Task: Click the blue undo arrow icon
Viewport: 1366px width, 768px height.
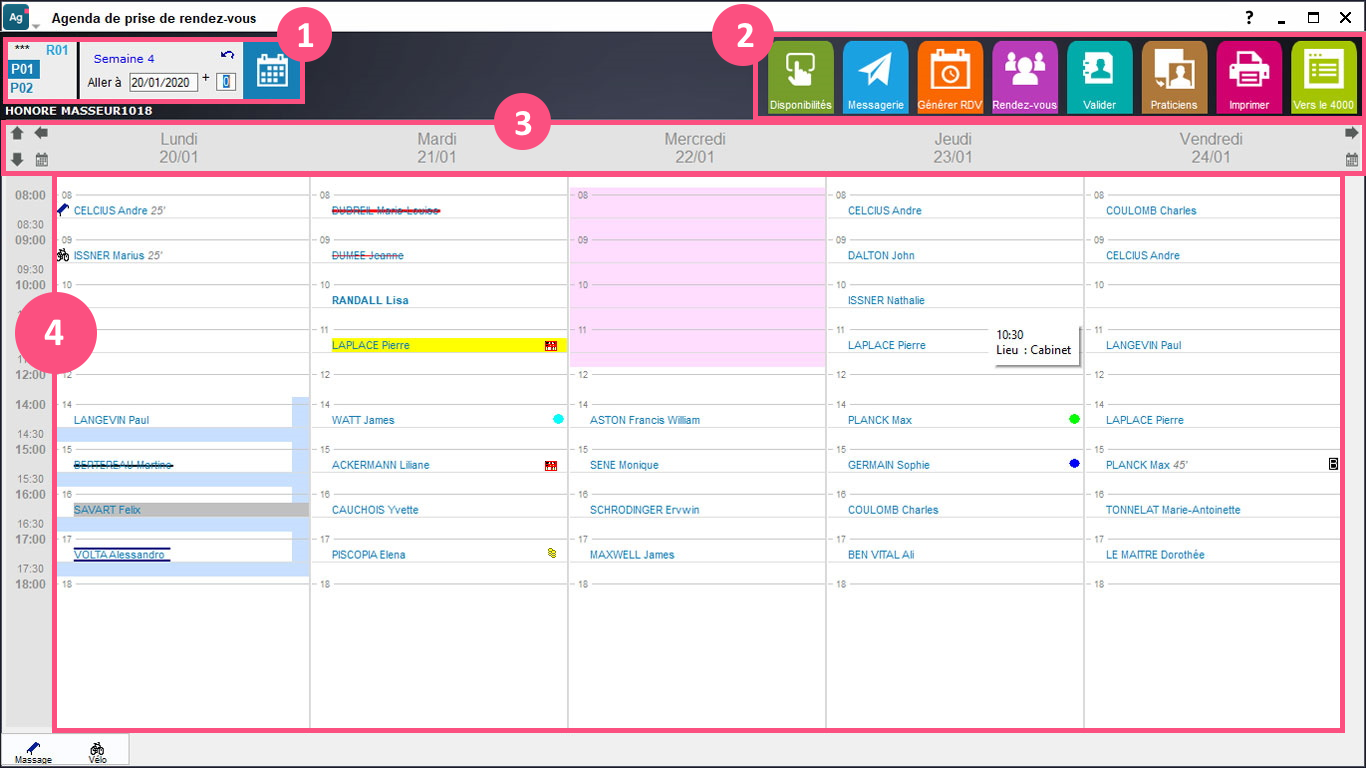Action: click(227, 56)
